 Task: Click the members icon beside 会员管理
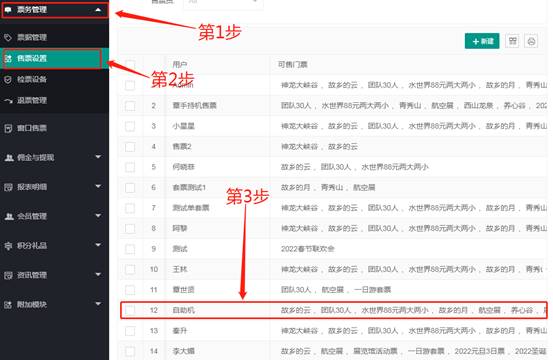pyautogui.click(x=9, y=216)
